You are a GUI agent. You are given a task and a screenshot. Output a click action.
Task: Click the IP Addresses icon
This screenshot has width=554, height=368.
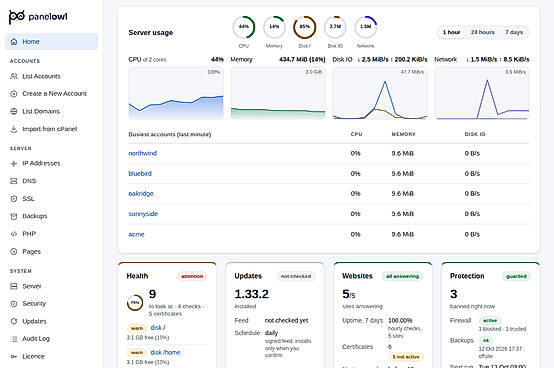[x=14, y=164]
